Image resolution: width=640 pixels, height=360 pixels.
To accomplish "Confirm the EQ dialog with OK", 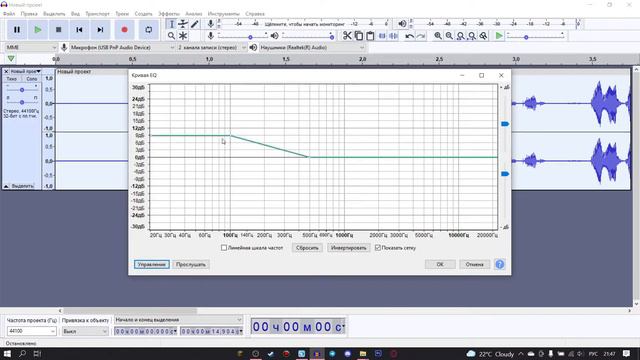I will [440, 264].
